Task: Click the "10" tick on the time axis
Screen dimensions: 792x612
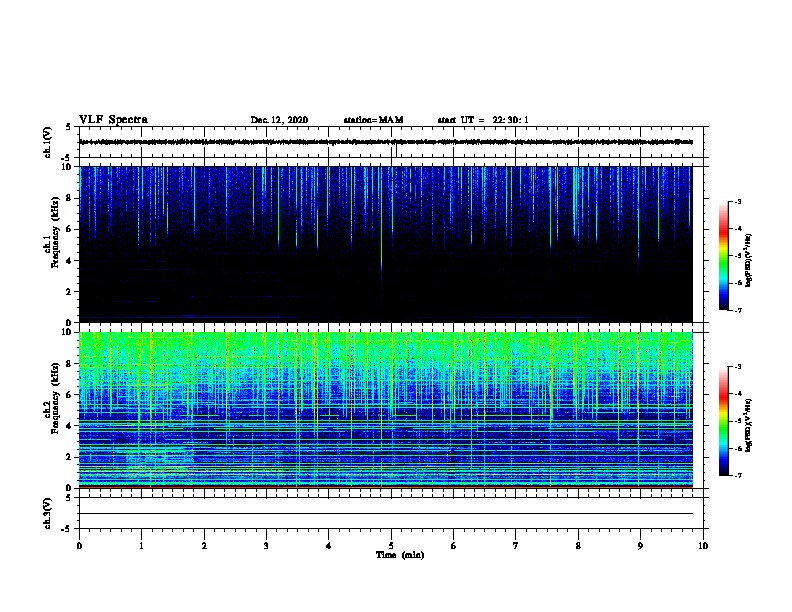Action: pos(703,545)
